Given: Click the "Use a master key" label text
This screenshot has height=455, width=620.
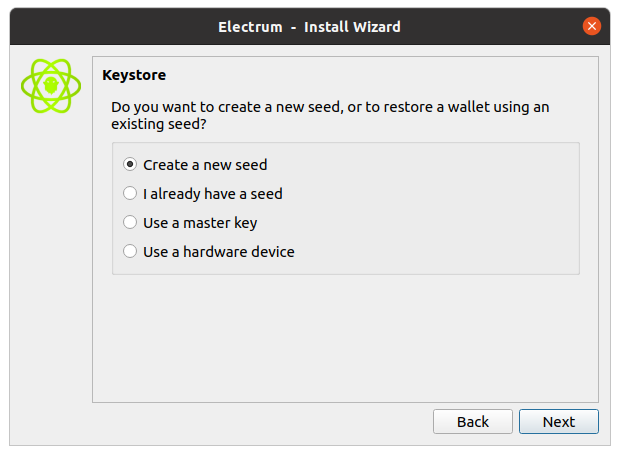Looking at the screenshot, I should pyautogui.click(x=200, y=223).
